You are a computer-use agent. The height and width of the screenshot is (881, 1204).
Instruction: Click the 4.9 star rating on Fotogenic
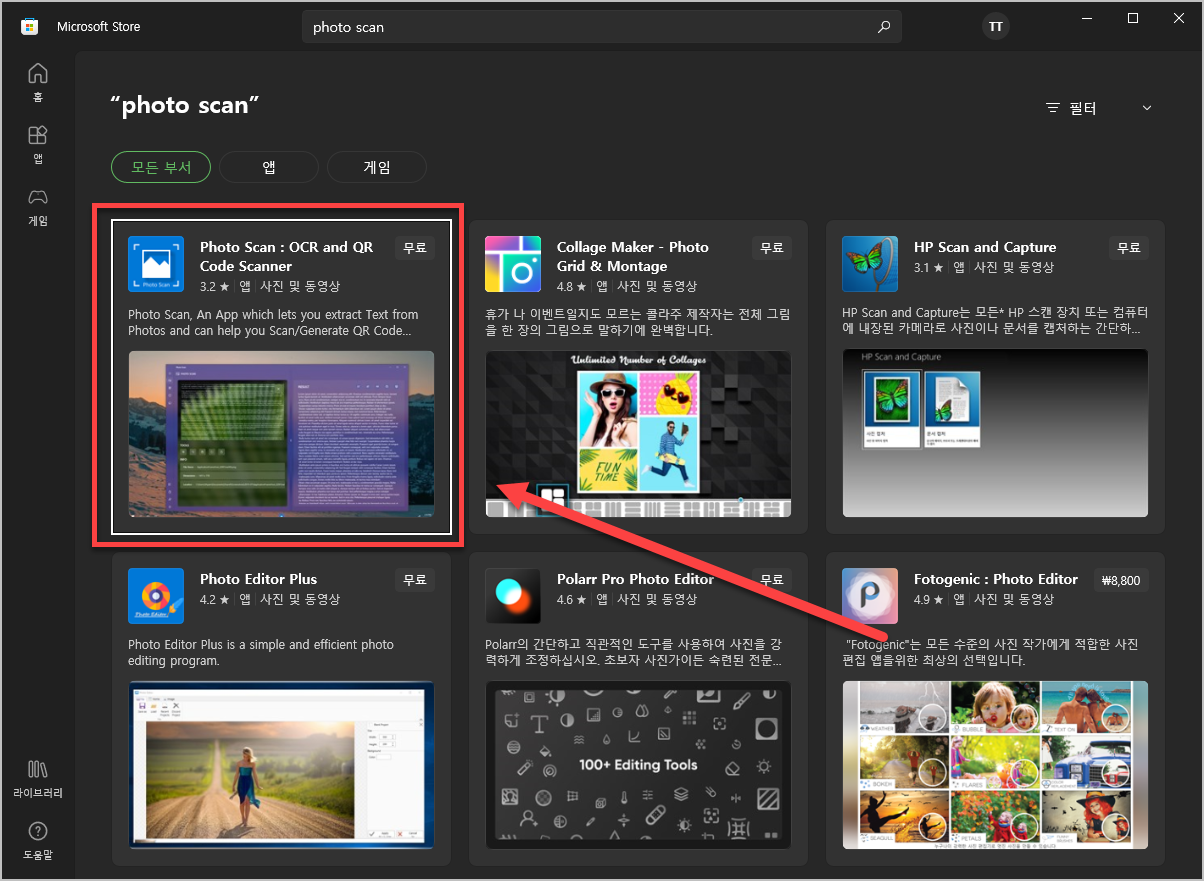pos(928,600)
